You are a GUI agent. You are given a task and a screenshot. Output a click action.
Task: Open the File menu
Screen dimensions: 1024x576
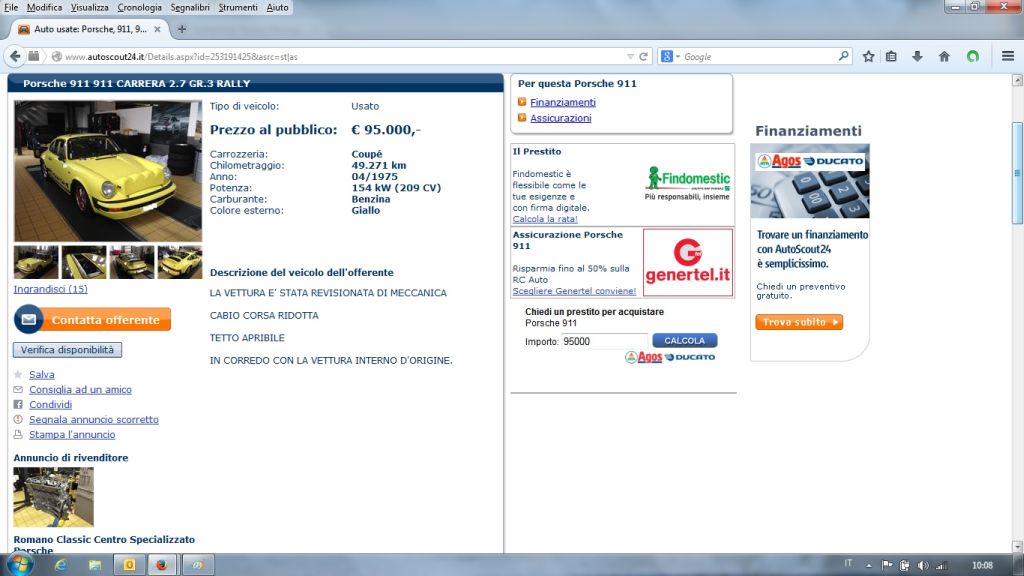(11, 8)
